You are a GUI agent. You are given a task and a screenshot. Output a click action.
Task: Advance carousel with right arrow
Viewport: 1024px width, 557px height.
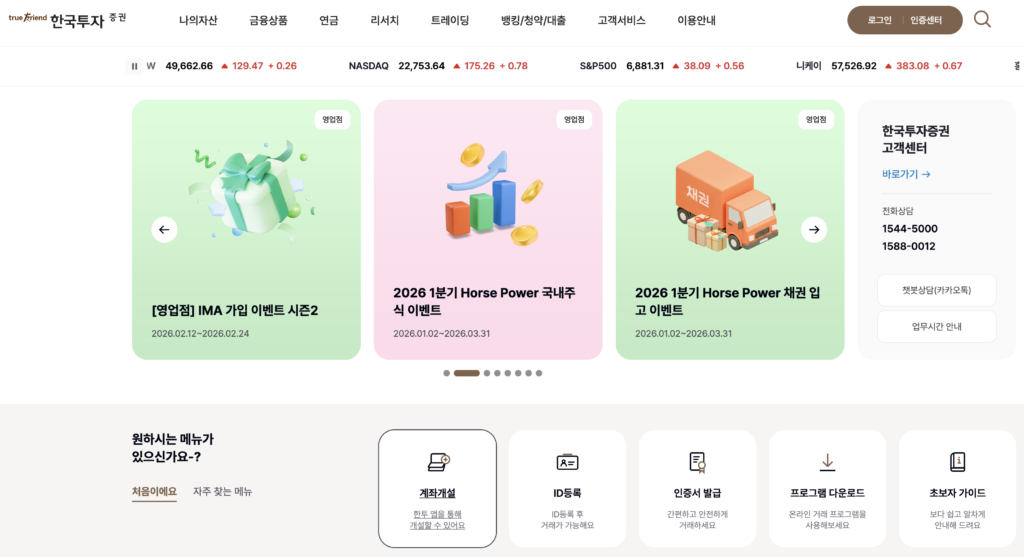tap(814, 230)
